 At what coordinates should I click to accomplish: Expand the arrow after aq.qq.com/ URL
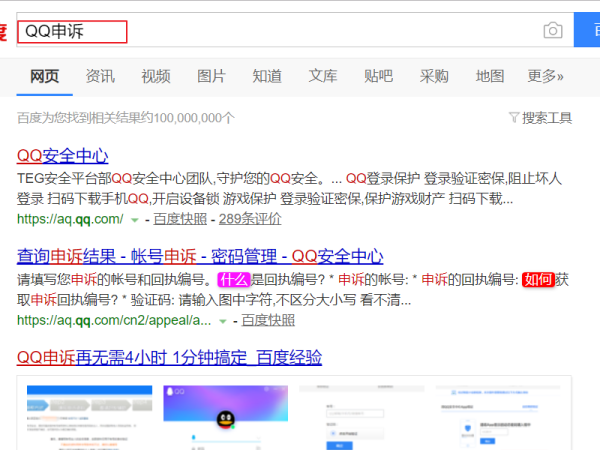[134, 220]
